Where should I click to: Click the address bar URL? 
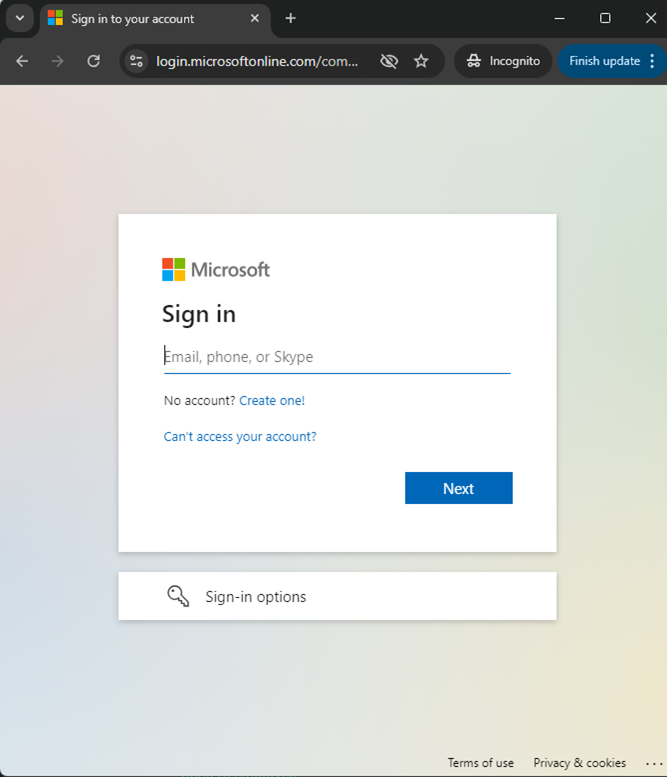click(257, 61)
